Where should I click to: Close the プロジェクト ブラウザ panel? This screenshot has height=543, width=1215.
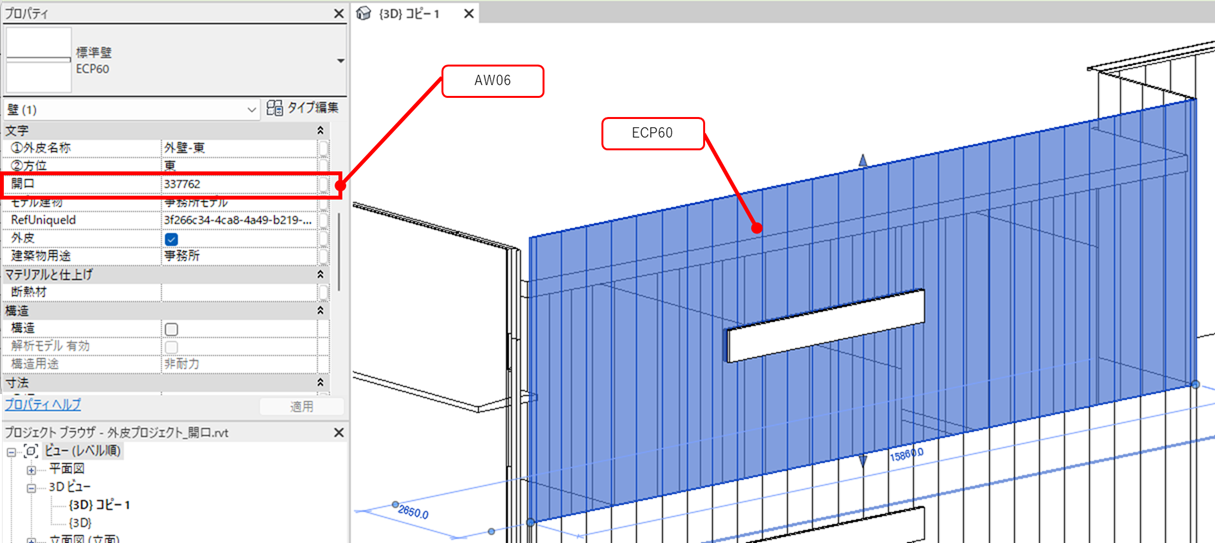[338, 432]
